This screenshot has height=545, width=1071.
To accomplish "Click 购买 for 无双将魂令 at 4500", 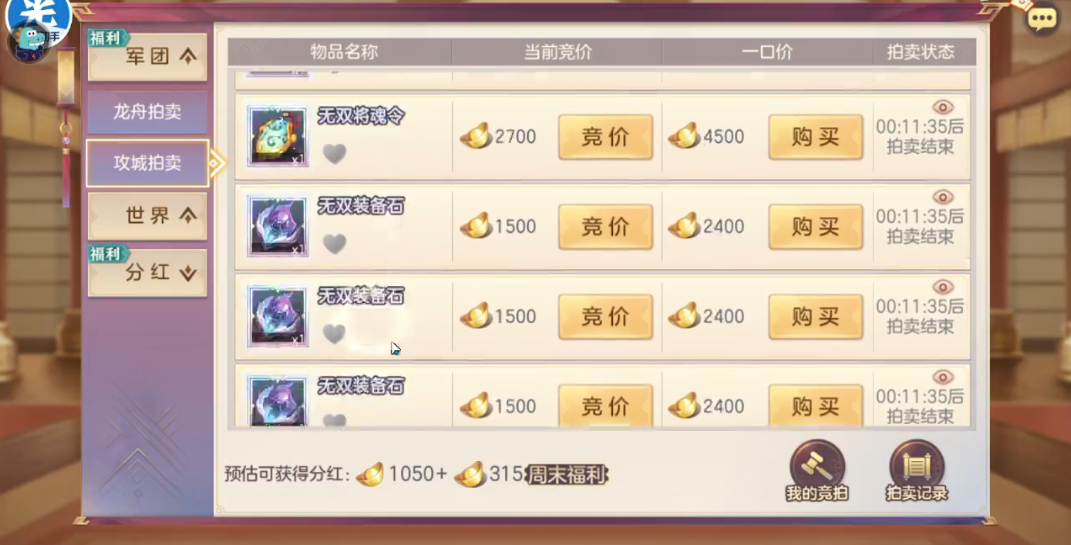I will click(x=816, y=137).
